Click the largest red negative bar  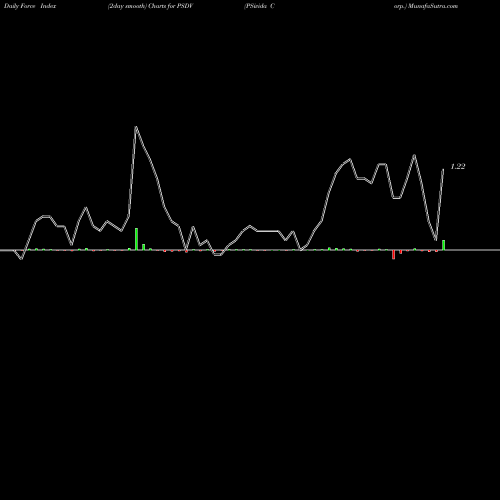pyautogui.click(x=393, y=254)
